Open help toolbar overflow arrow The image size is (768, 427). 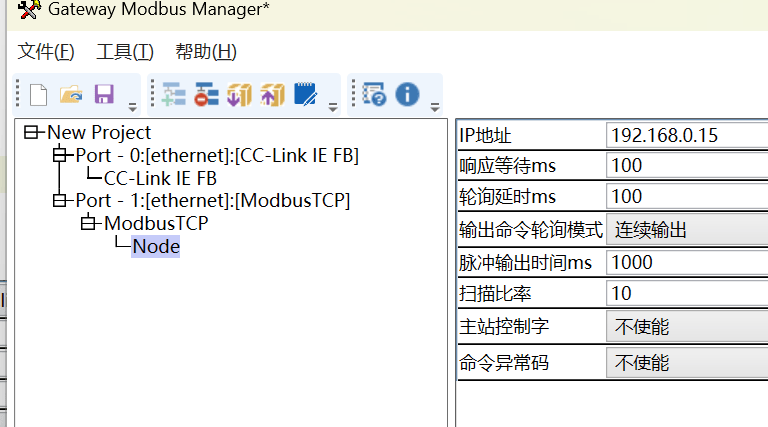[x=435, y=107]
